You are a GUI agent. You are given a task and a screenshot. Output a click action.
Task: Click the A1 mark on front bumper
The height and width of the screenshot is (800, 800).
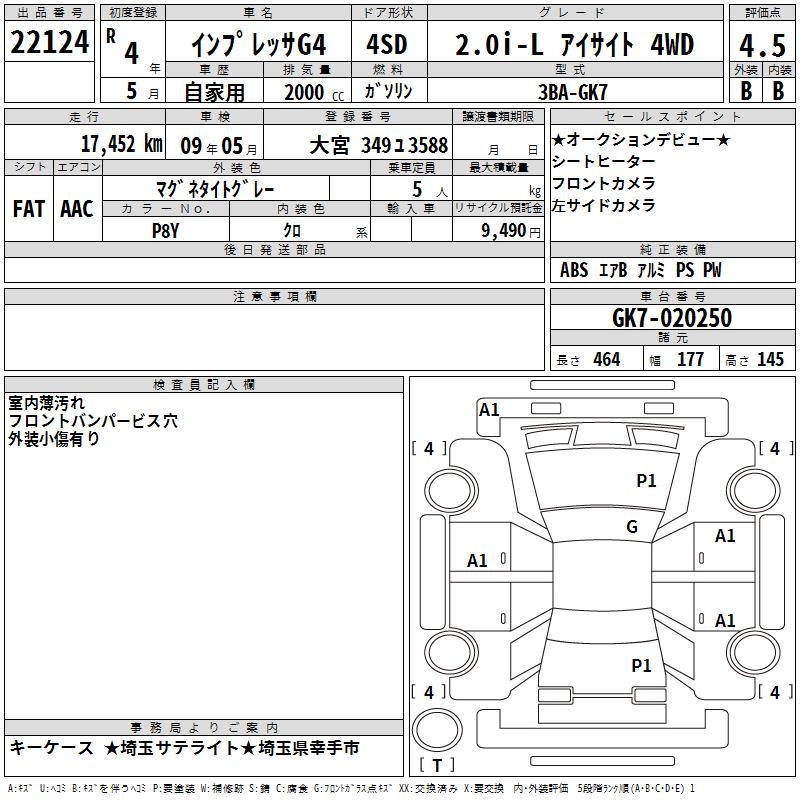click(489, 410)
